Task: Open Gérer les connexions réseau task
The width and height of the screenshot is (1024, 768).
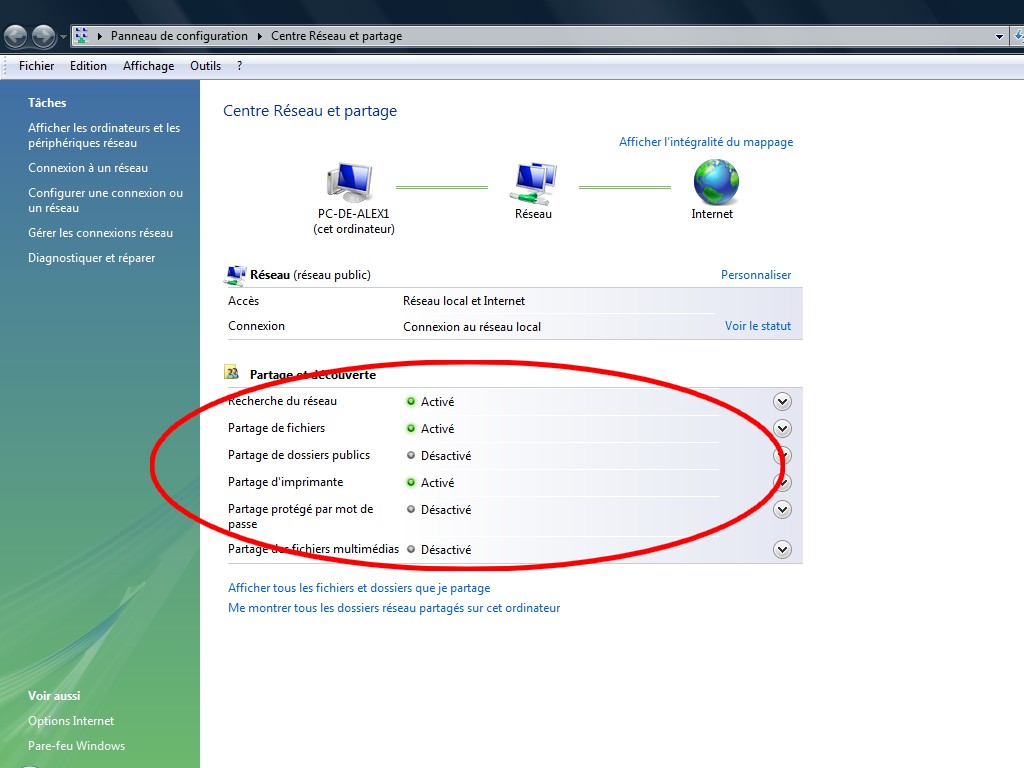Action: 100,233
